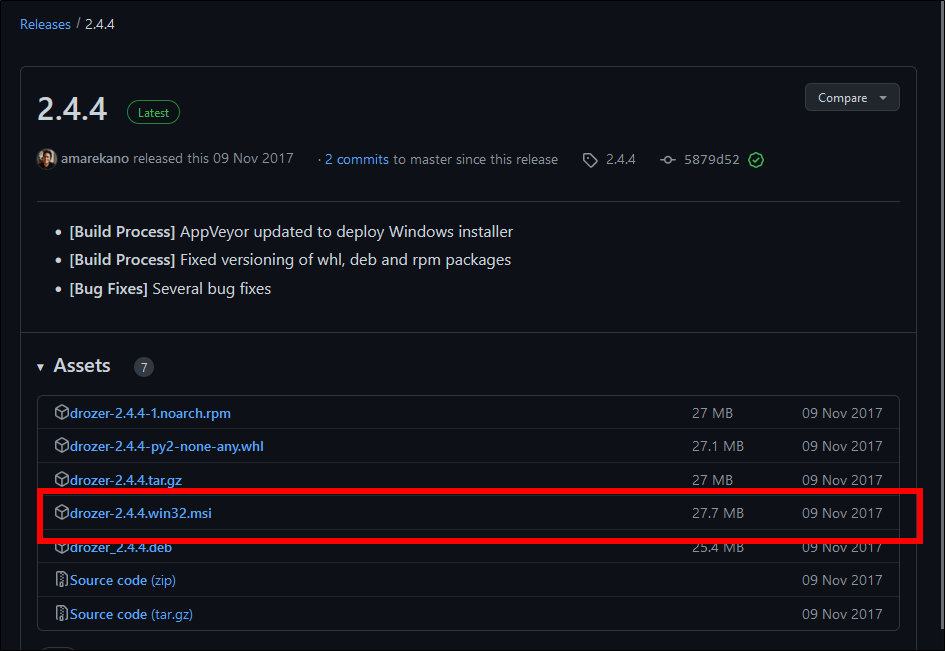Click file icon for Source code (tar.gz)
The height and width of the screenshot is (651, 945).
tap(61, 613)
